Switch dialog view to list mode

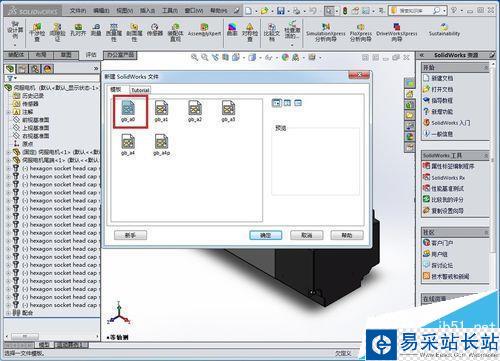tap(287, 103)
